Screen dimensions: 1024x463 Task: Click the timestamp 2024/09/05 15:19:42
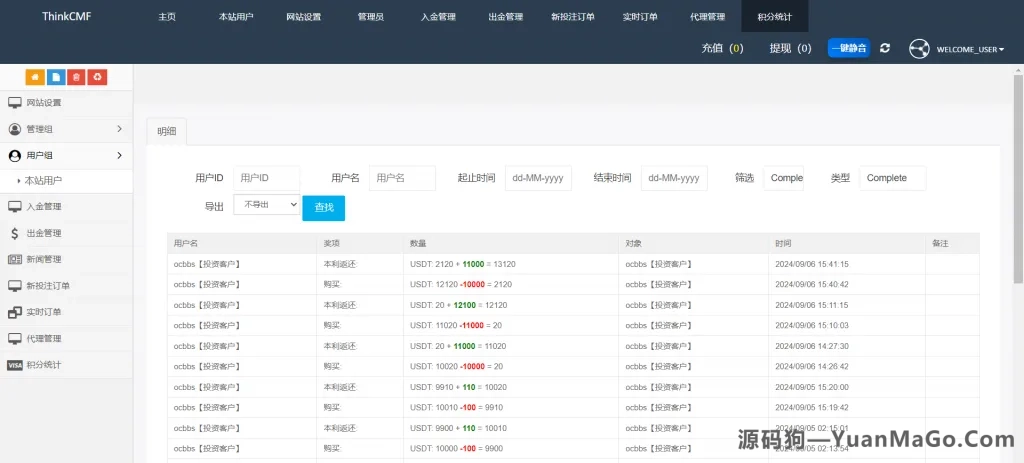pyautogui.click(x=812, y=407)
